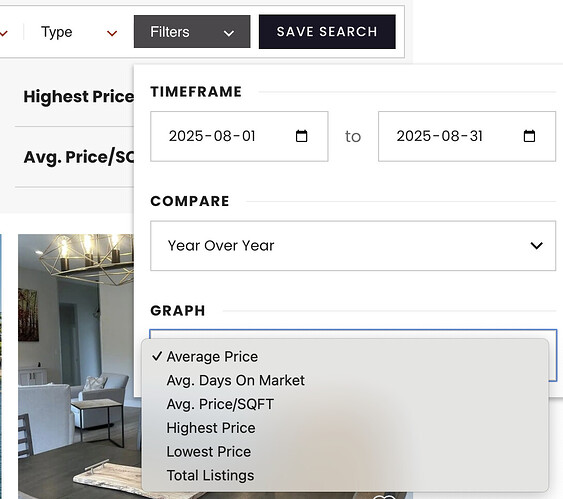The image size is (563, 499).
Task: Open the start date calendar picker icon
Action: coord(301,136)
